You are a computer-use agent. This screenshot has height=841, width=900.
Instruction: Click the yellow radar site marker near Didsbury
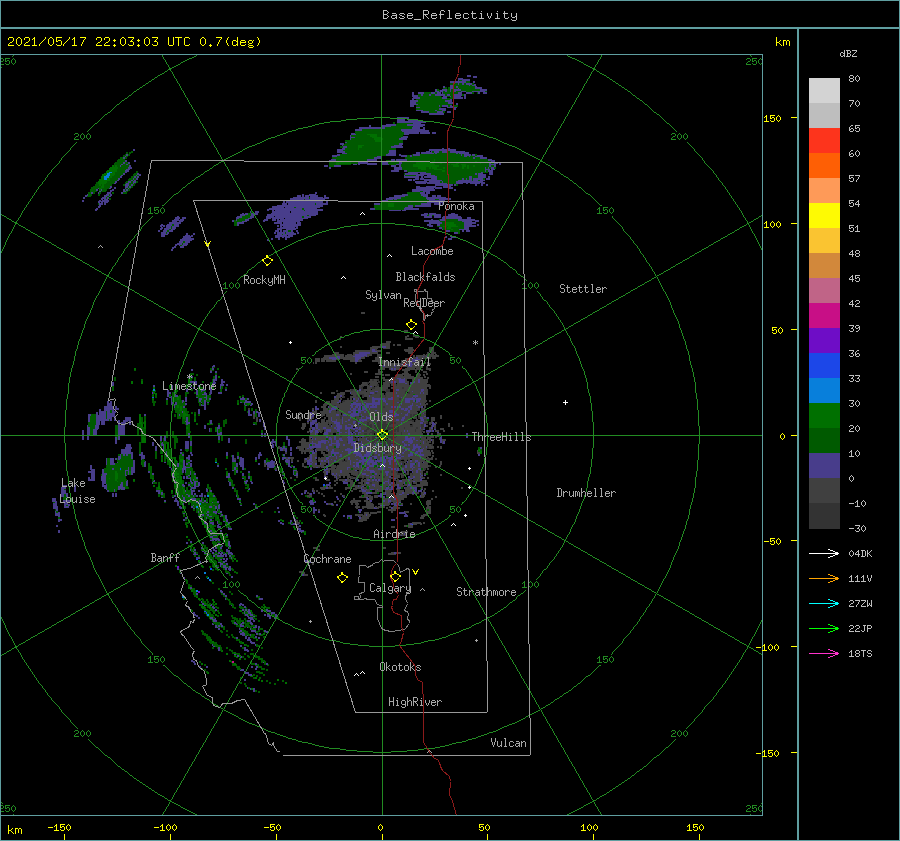point(382,435)
